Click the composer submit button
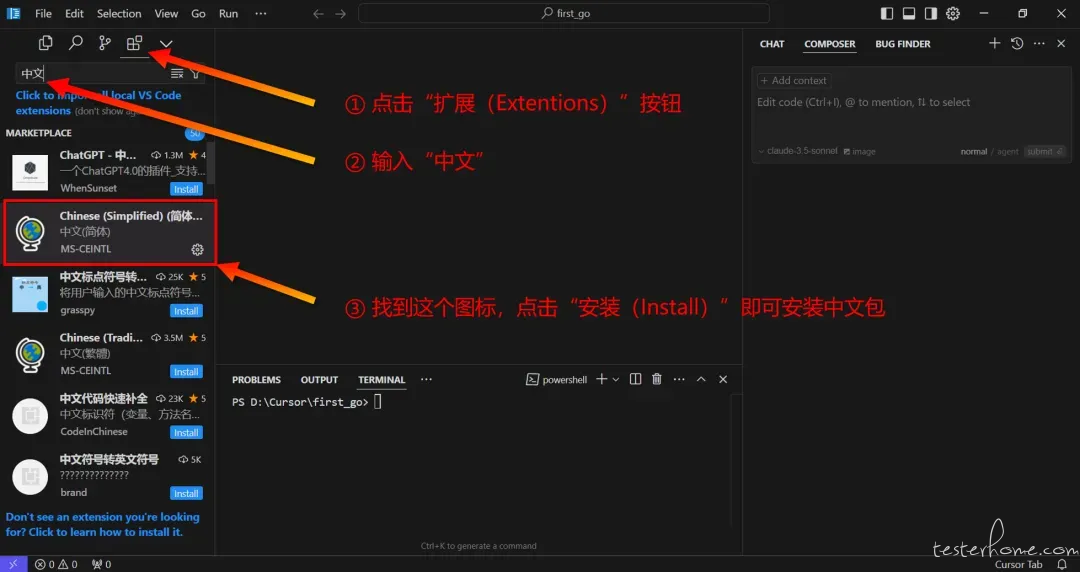The width and height of the screenshot is (1080, 572). point(1044,152)
